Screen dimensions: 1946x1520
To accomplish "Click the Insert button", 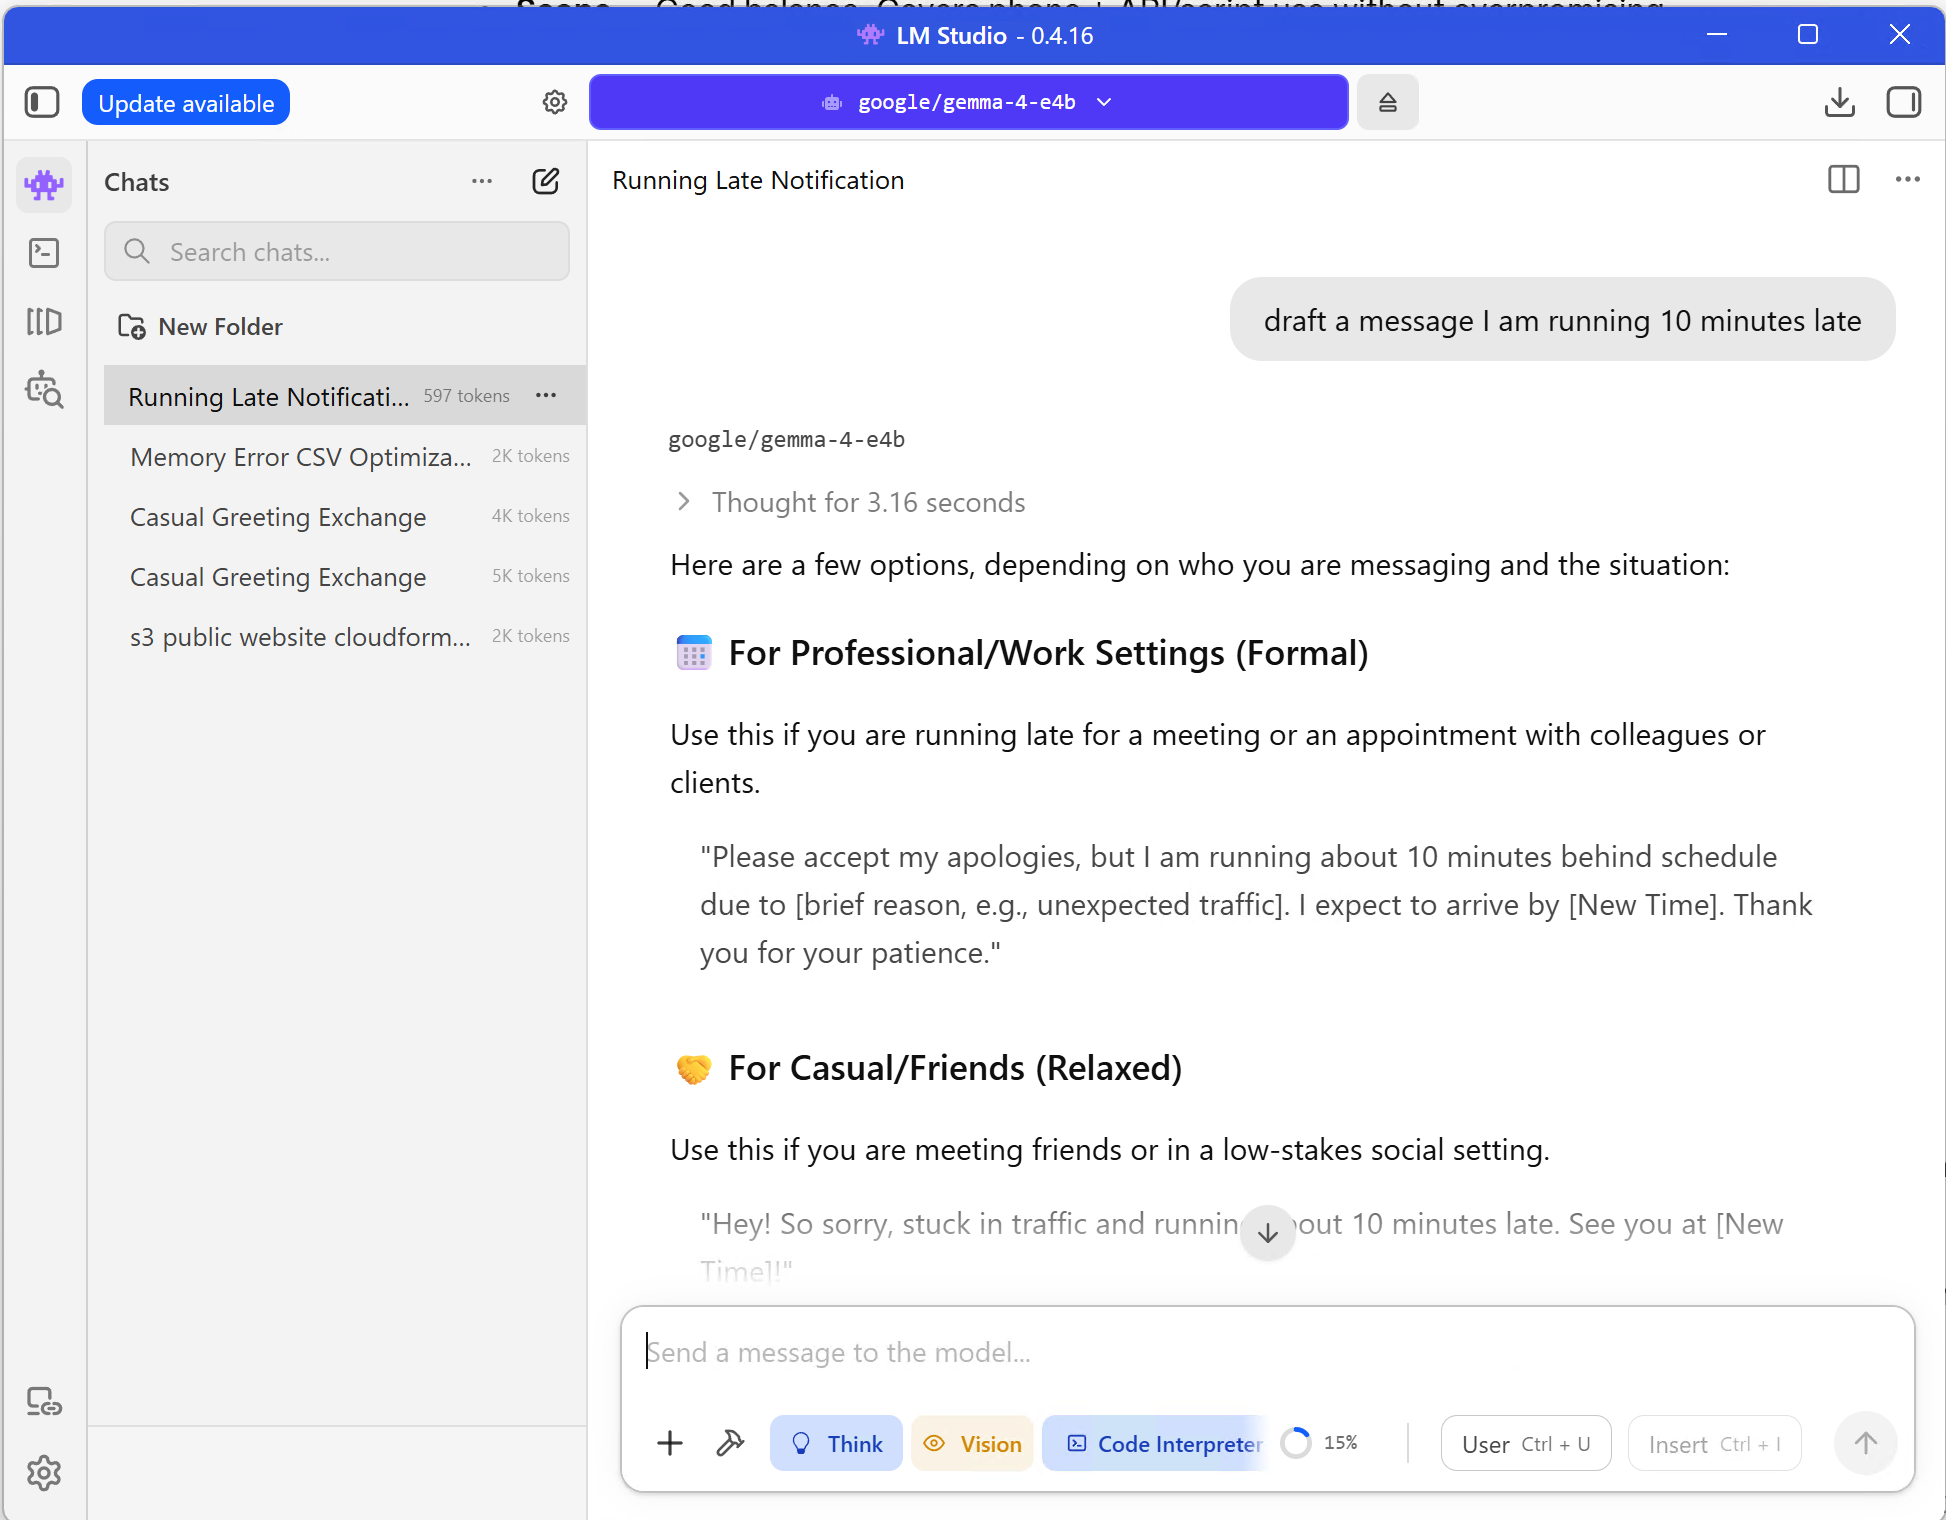I will (1715, 1443).
